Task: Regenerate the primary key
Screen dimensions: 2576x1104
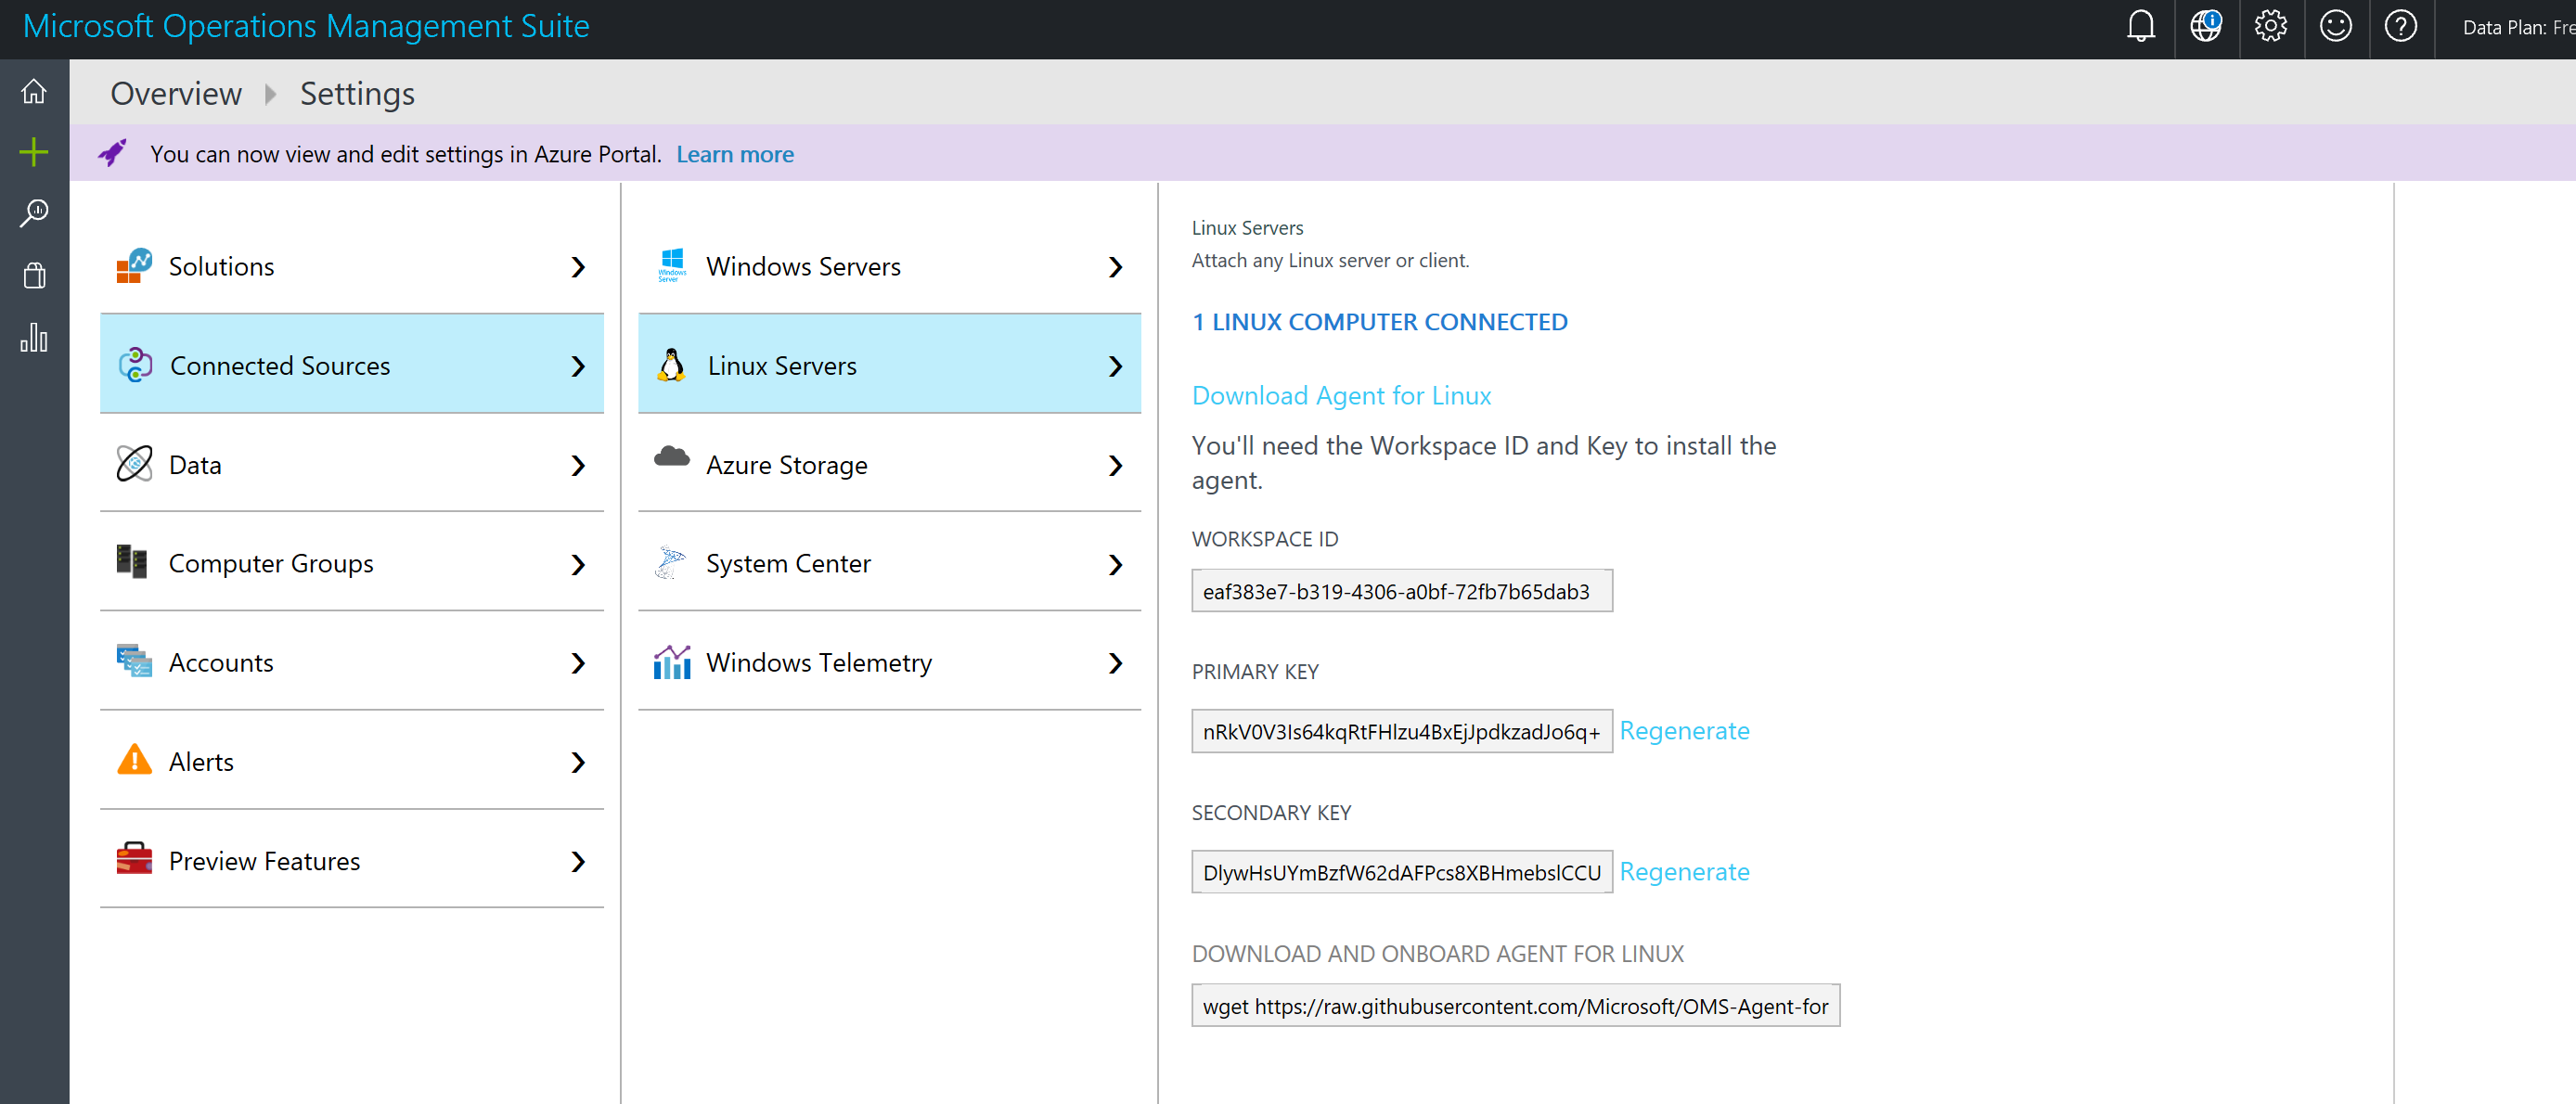Action: [x=1684, y=731]
